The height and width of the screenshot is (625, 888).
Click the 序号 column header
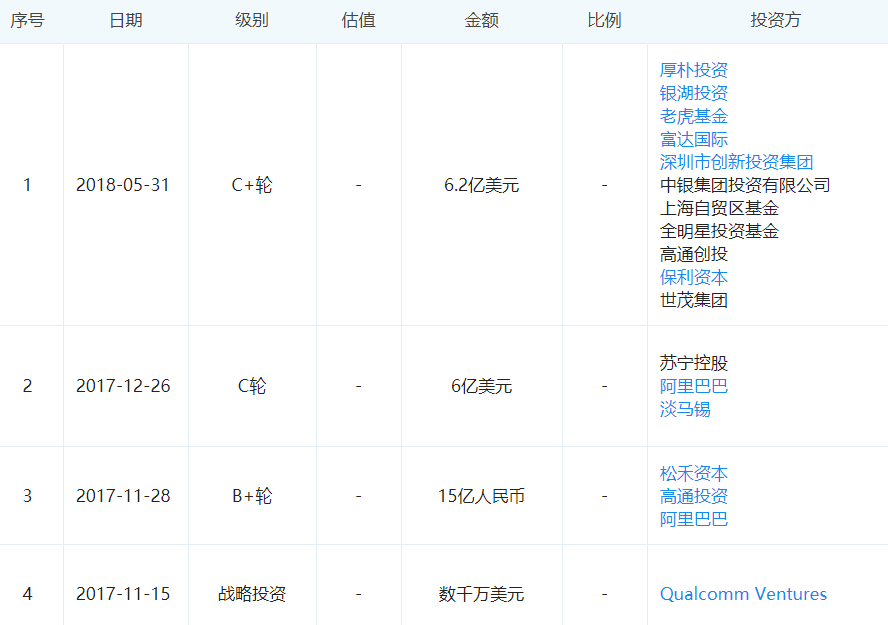click(x=27, y=20)
